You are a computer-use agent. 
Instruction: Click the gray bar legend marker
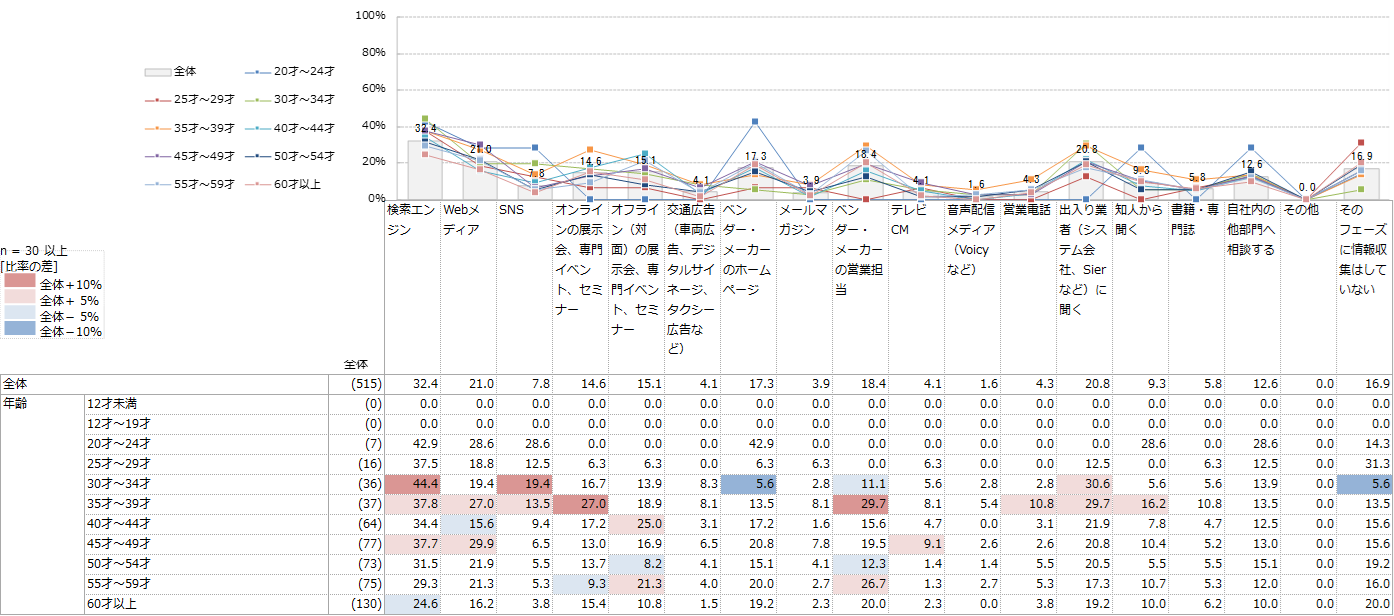point(158,72)
